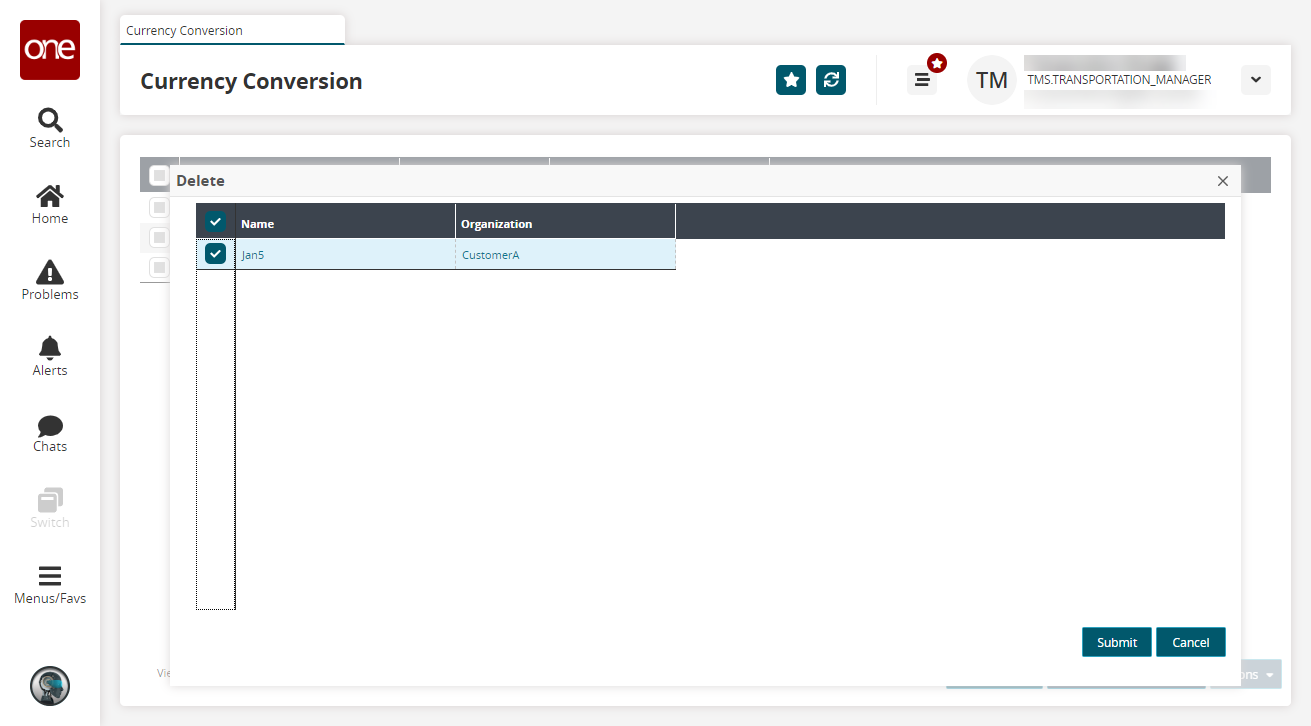Click TMS.TRANSPORTATION_MANAGER role text
This screenshot has height=726, width=1311.
click(x=1119, y=80)
